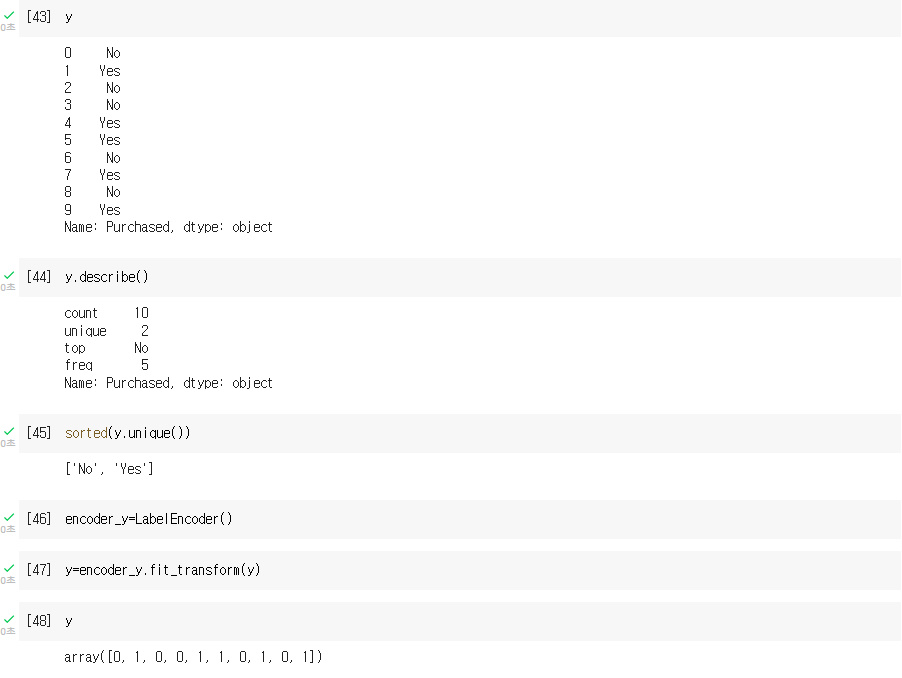
Task: Click the 'count 10' output line
Action: [106, 313]
